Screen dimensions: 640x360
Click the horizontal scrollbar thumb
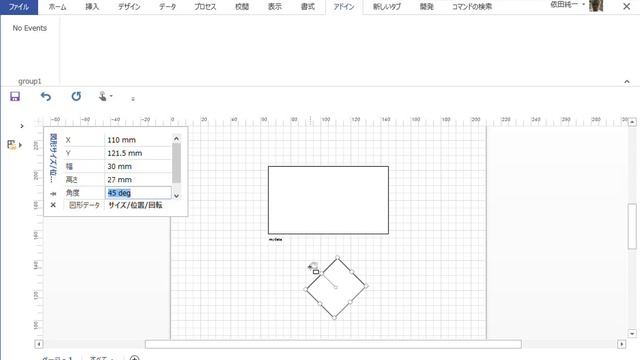[333, 344]
